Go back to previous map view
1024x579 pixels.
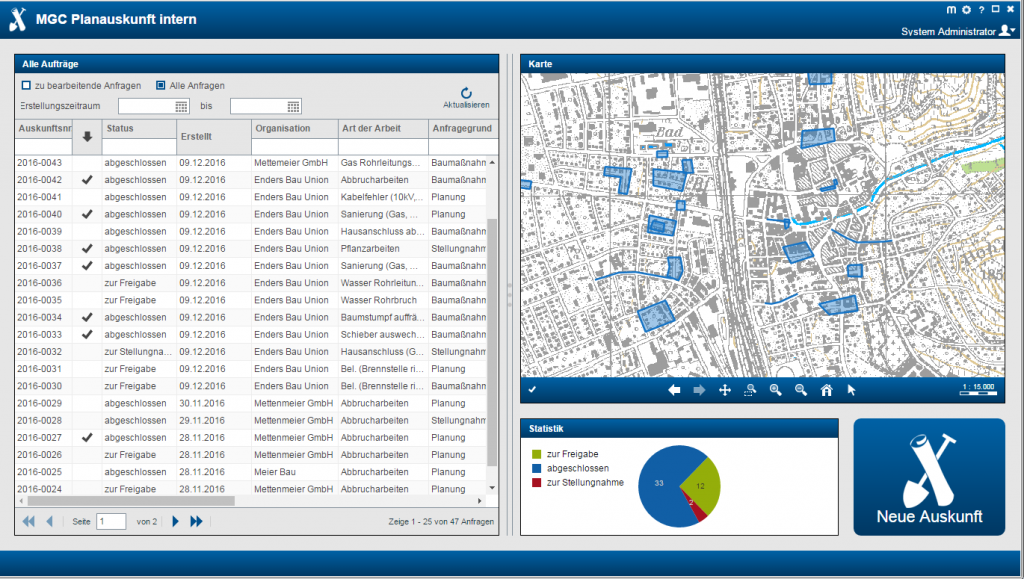674,391
